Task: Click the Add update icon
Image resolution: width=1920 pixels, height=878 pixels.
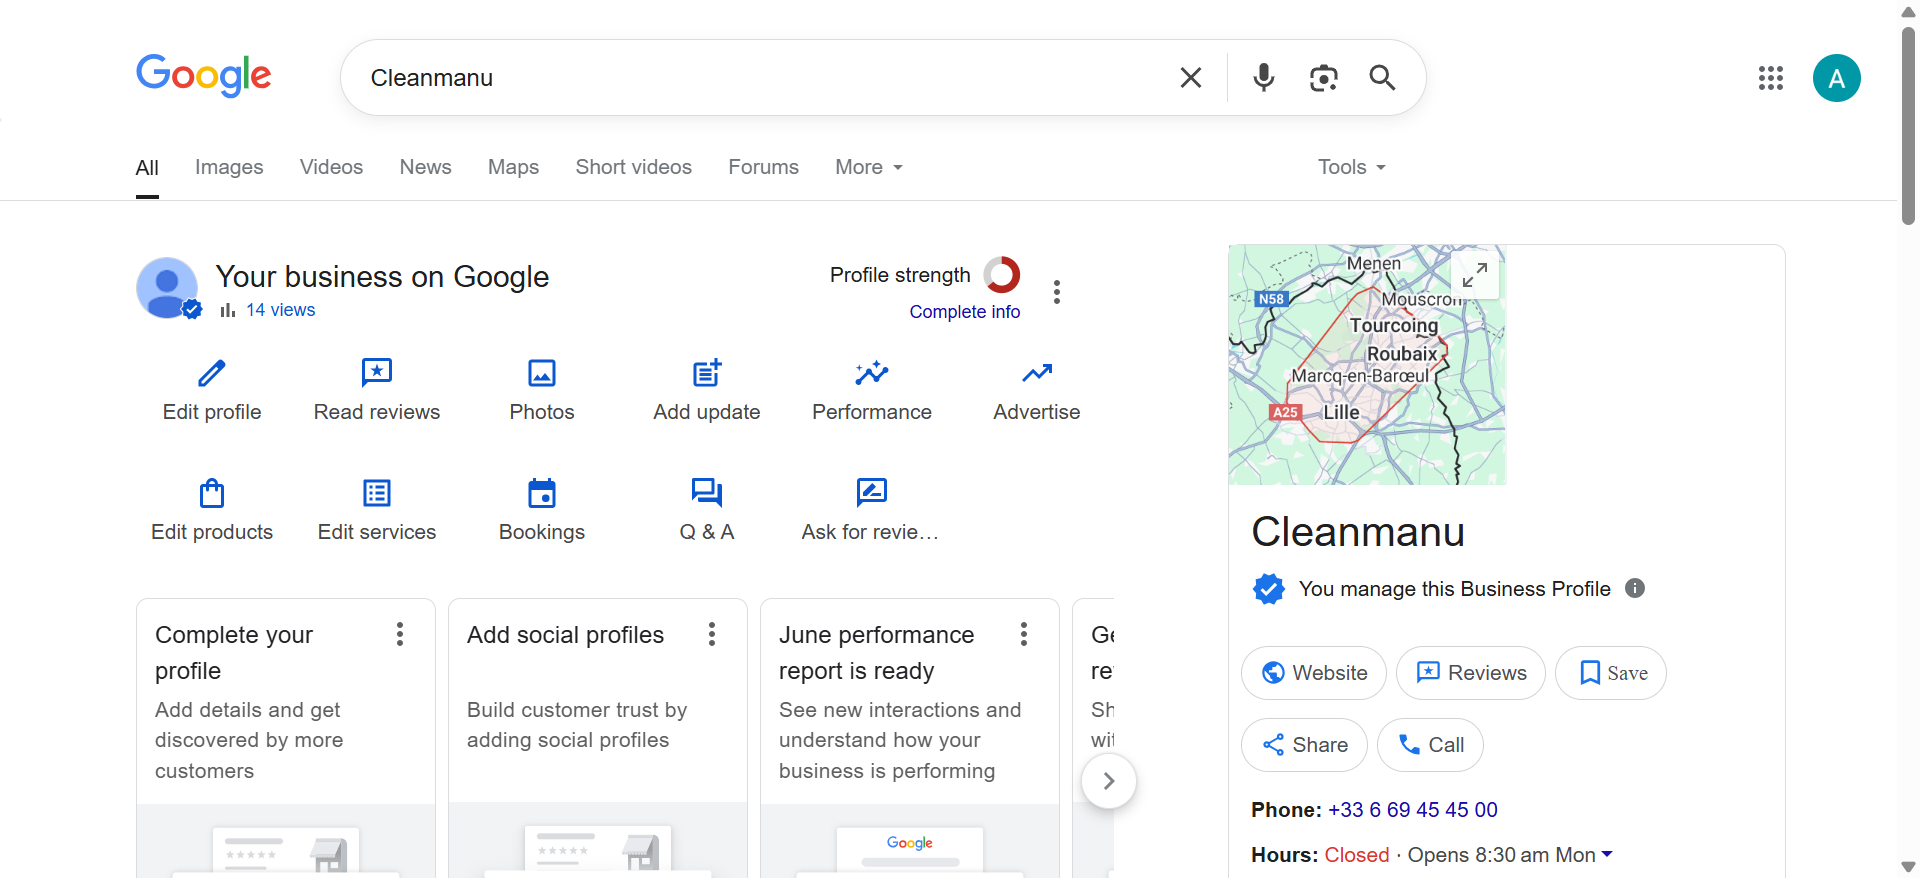Action: (707, 373)
